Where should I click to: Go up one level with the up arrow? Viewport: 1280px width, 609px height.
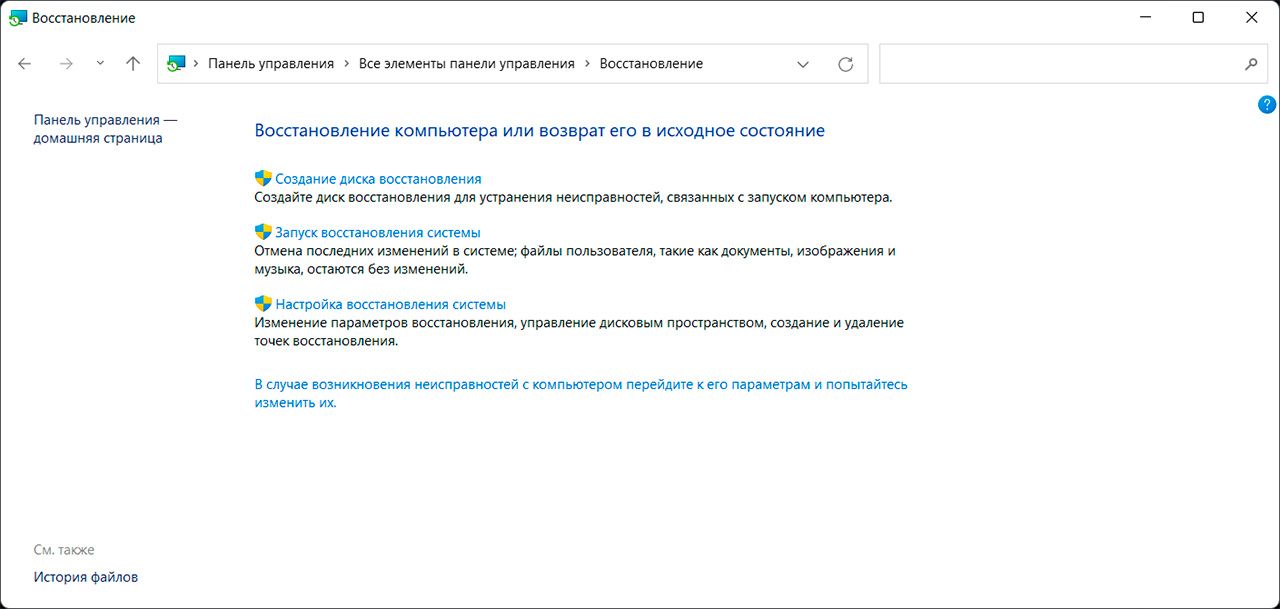[133, 63]
